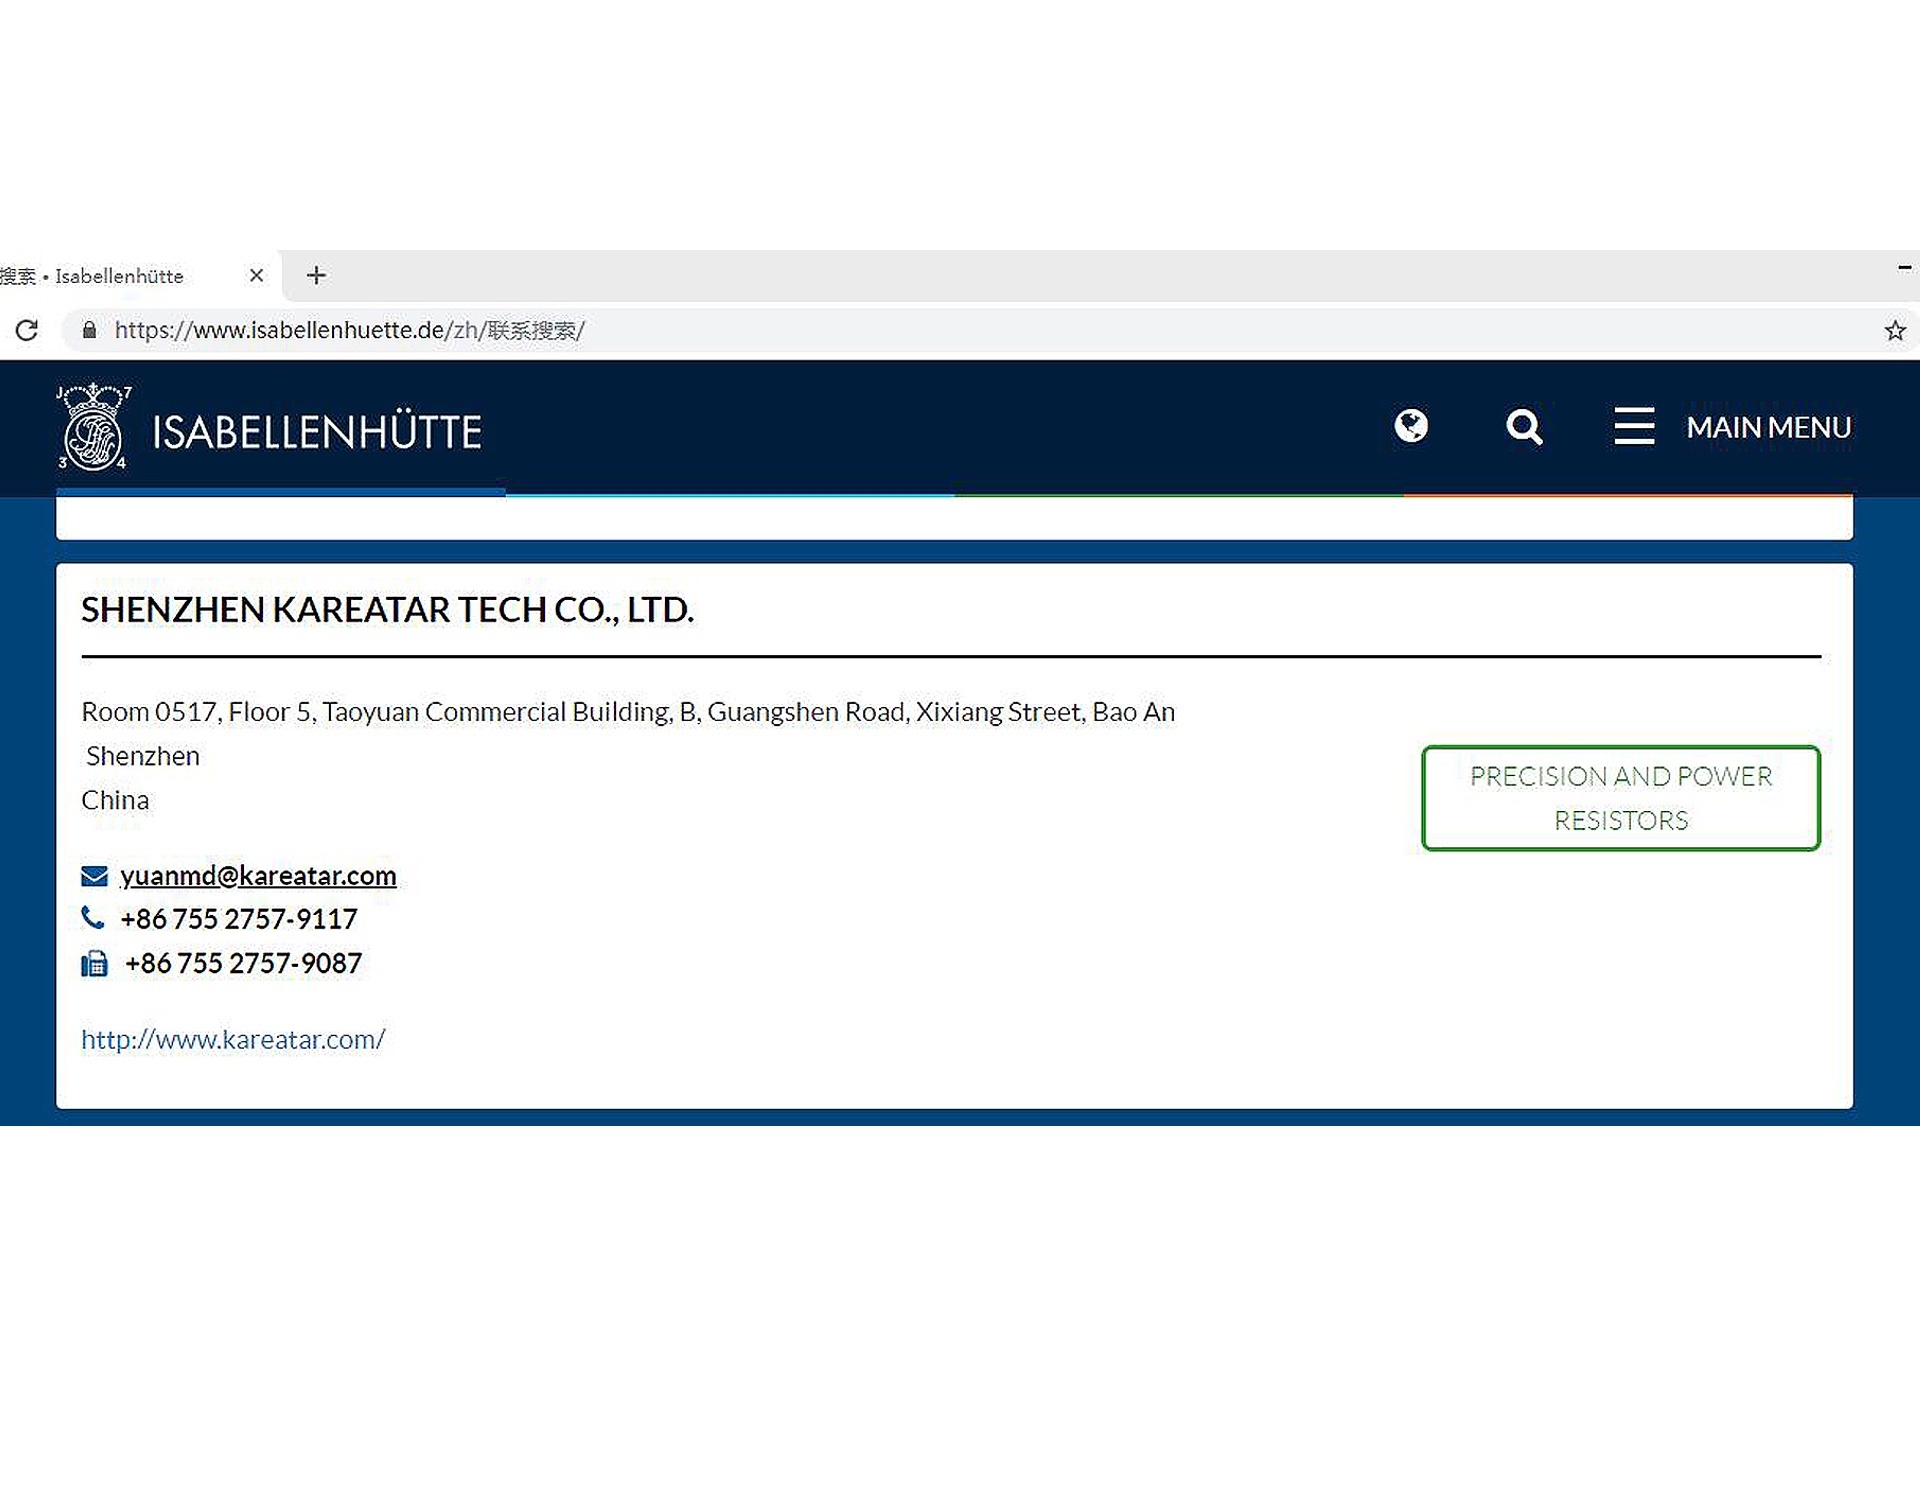Open the hamburger menu icon
The image size is (1920, 1500).
coord(1634,426)
